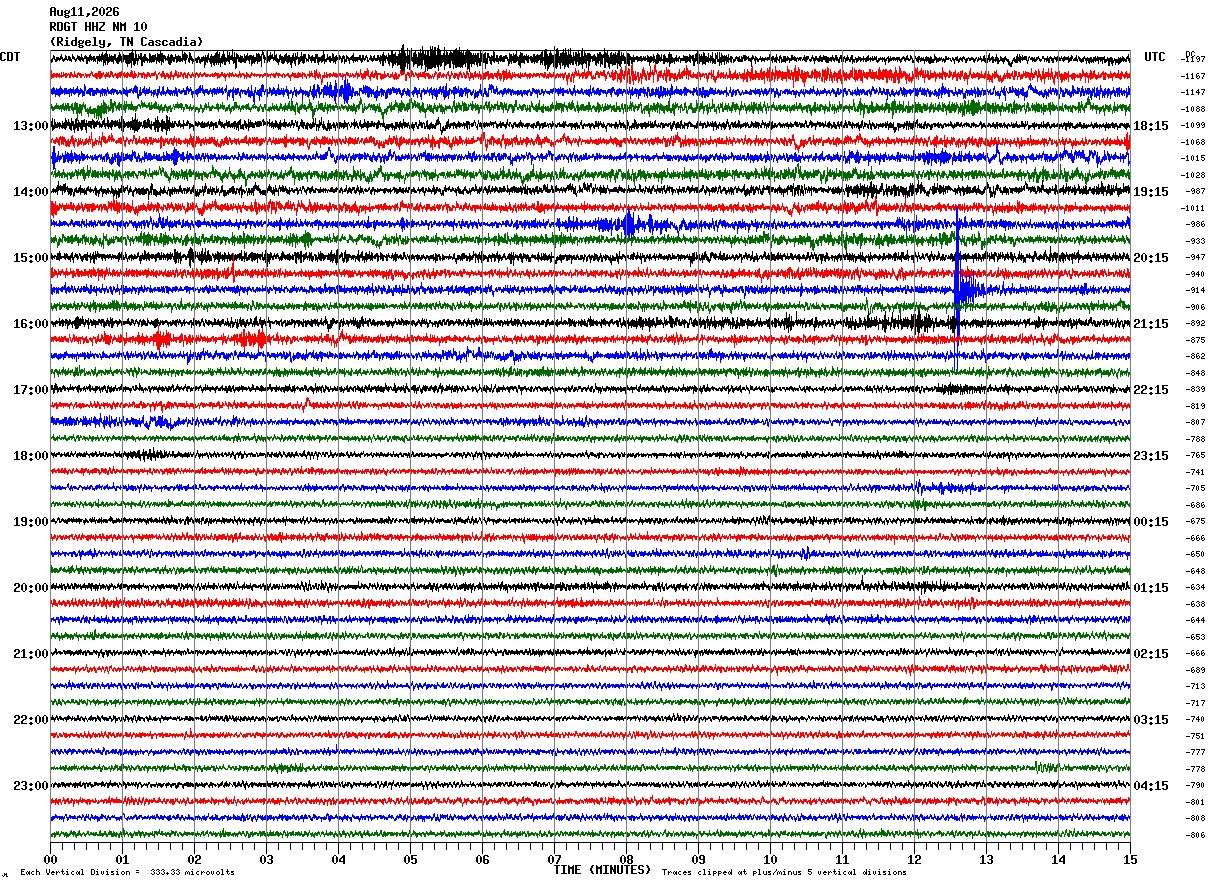Image resolution: width=1210 pixels, height=886 pixels.
Task: Click the 14 minute tick label
Action: click(x=1058, y=859)
